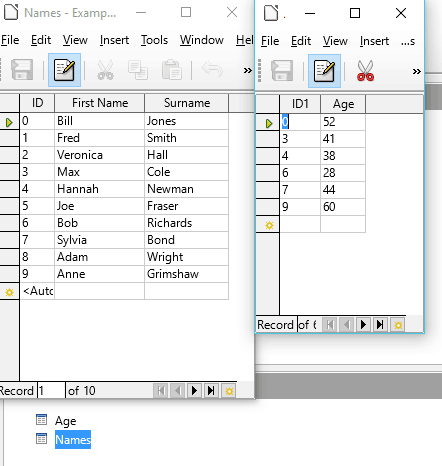Click Undo arrow icon in Names toolbar
The width and height of the screenshot is (442, 466).
coord(212,69)
